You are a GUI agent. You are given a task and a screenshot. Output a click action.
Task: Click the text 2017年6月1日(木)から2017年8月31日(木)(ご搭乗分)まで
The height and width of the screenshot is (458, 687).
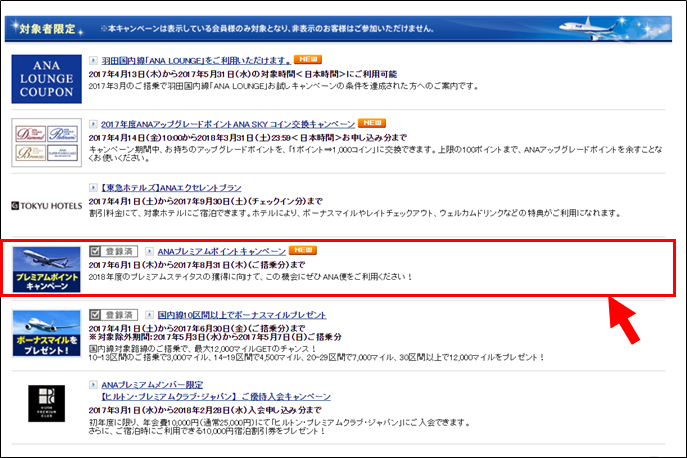(x=197, y=265)
